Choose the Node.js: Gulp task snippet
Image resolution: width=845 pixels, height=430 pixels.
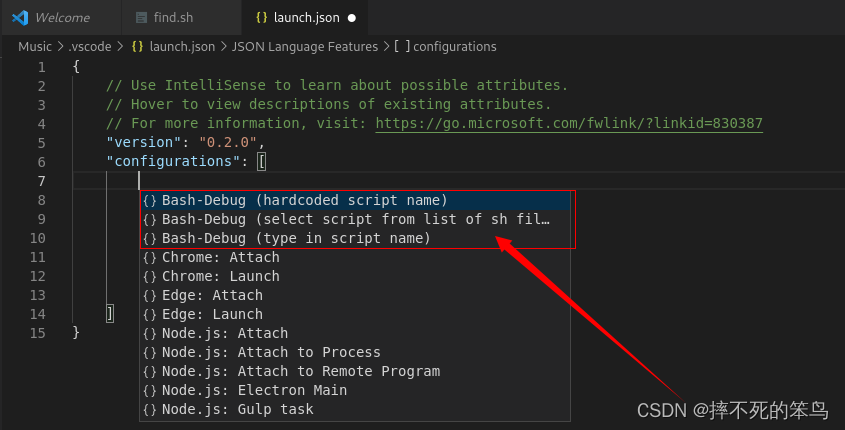coord(356,410)
